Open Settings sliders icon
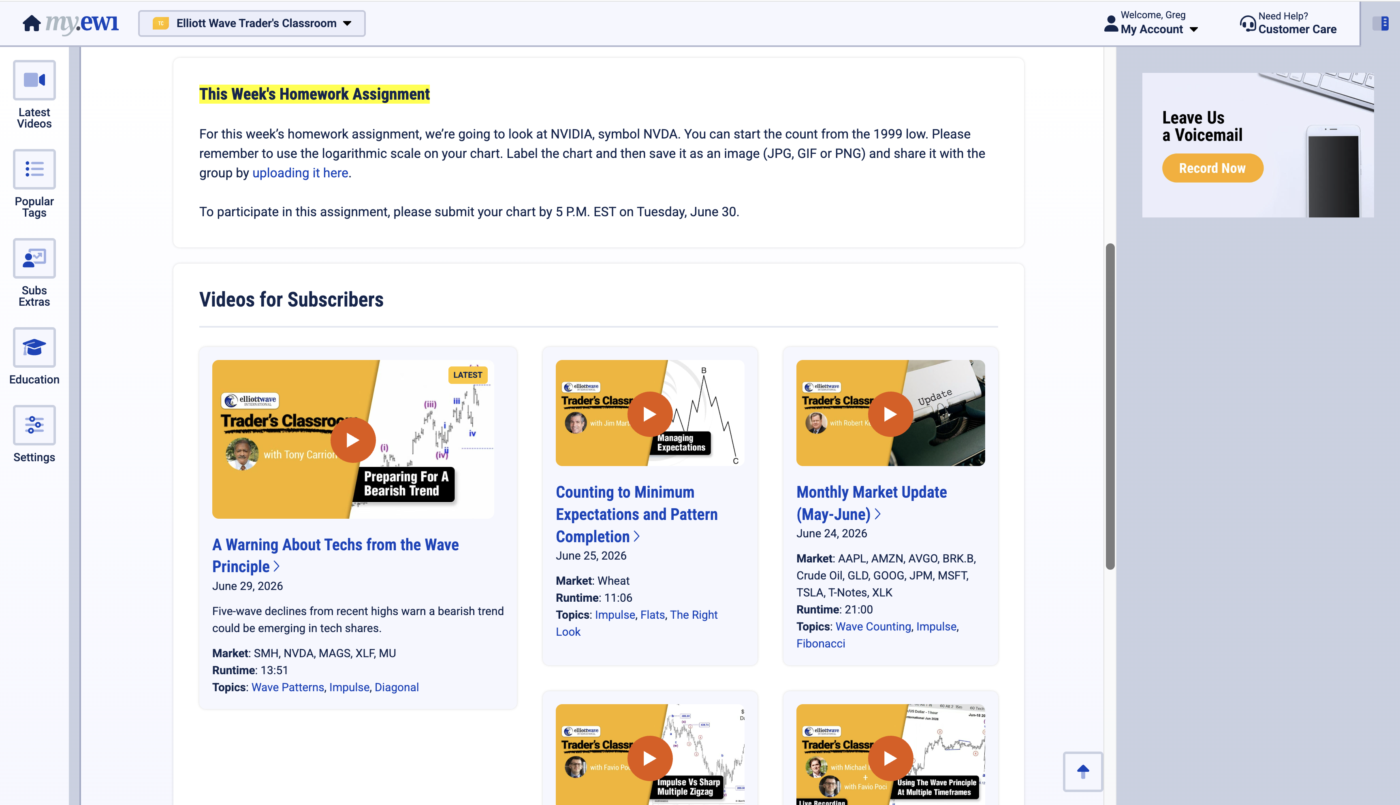The image size is (1400, 805). [34, 425]
